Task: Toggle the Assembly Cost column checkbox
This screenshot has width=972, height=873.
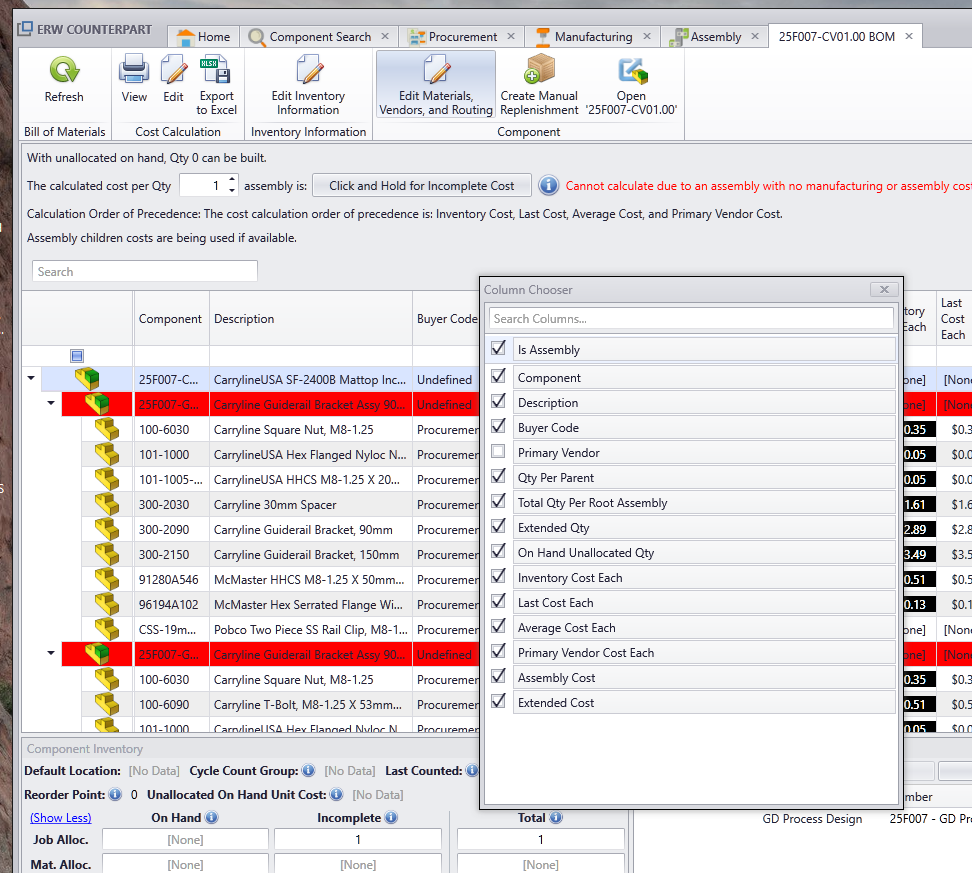Action: [498, 677]
